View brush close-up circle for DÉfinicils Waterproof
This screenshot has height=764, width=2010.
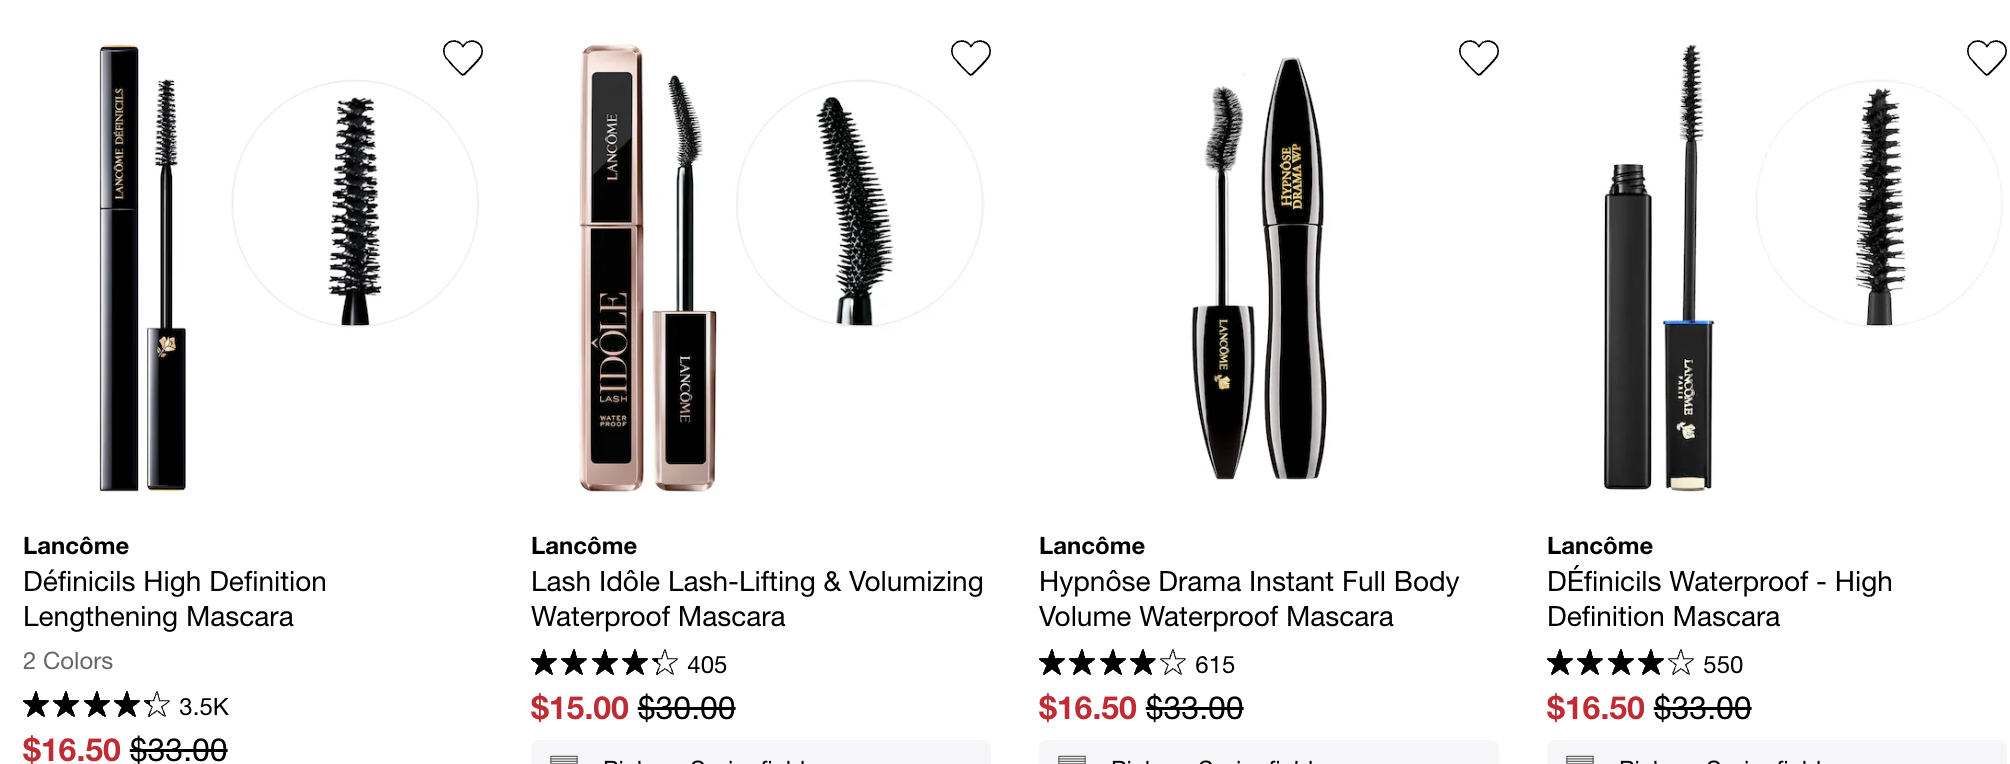point(1880,204)
